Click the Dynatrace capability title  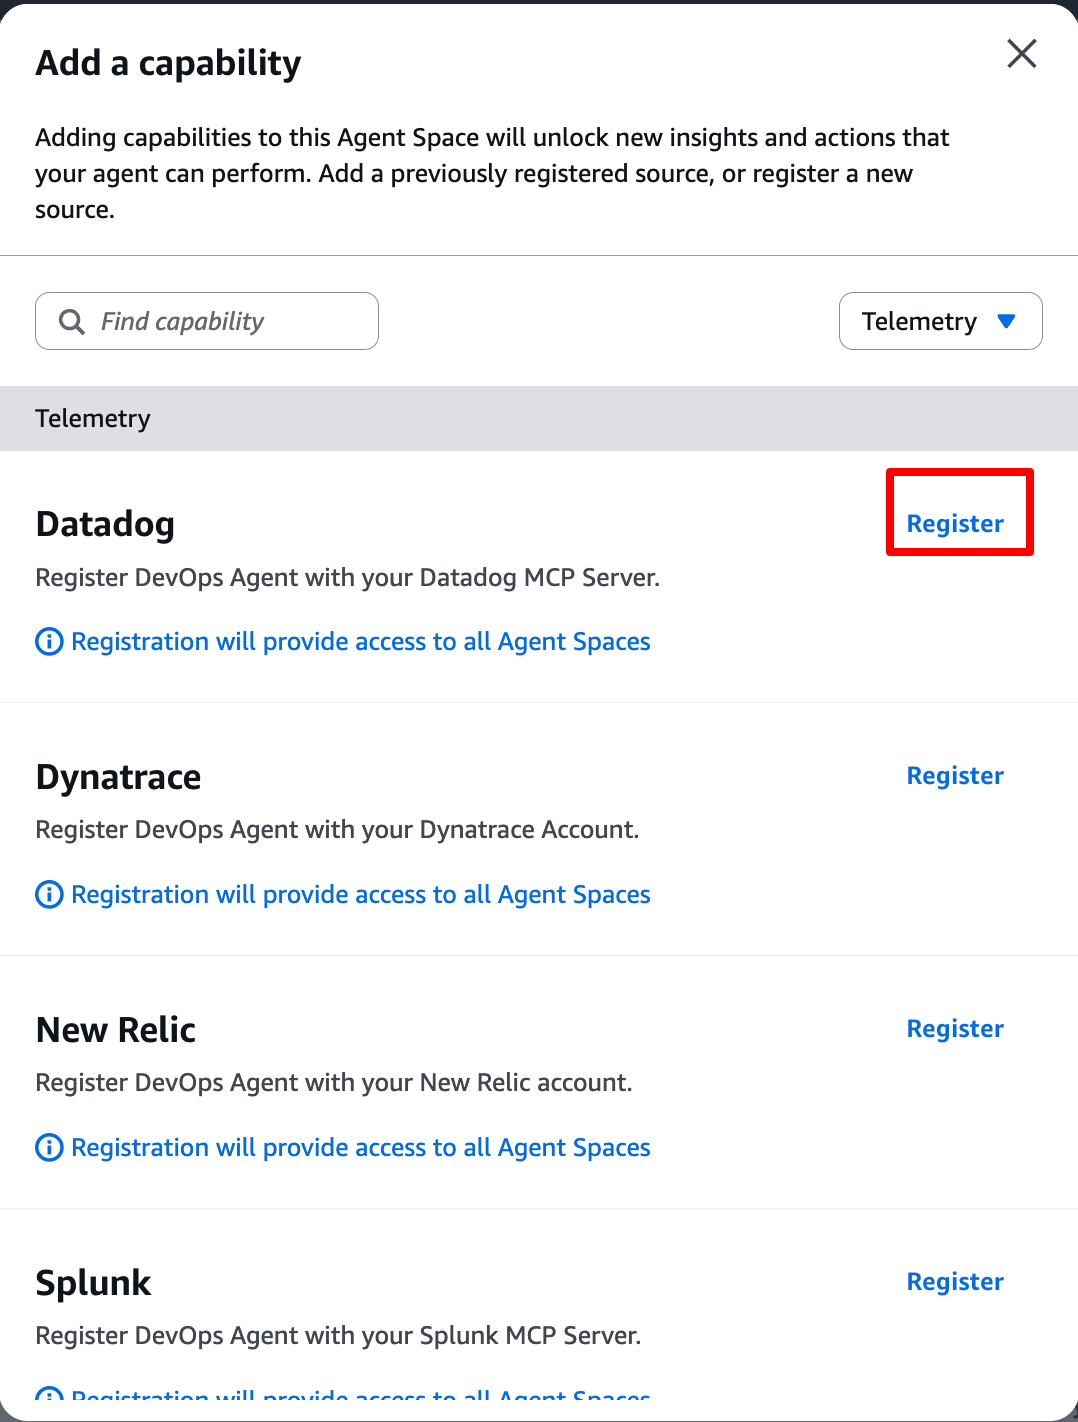[118, 777]
